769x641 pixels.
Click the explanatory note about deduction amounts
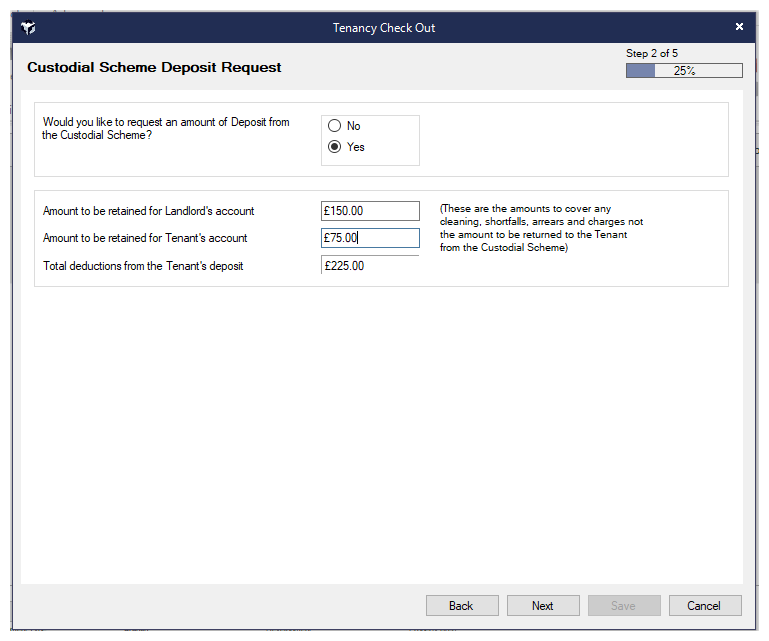point(541,228)
